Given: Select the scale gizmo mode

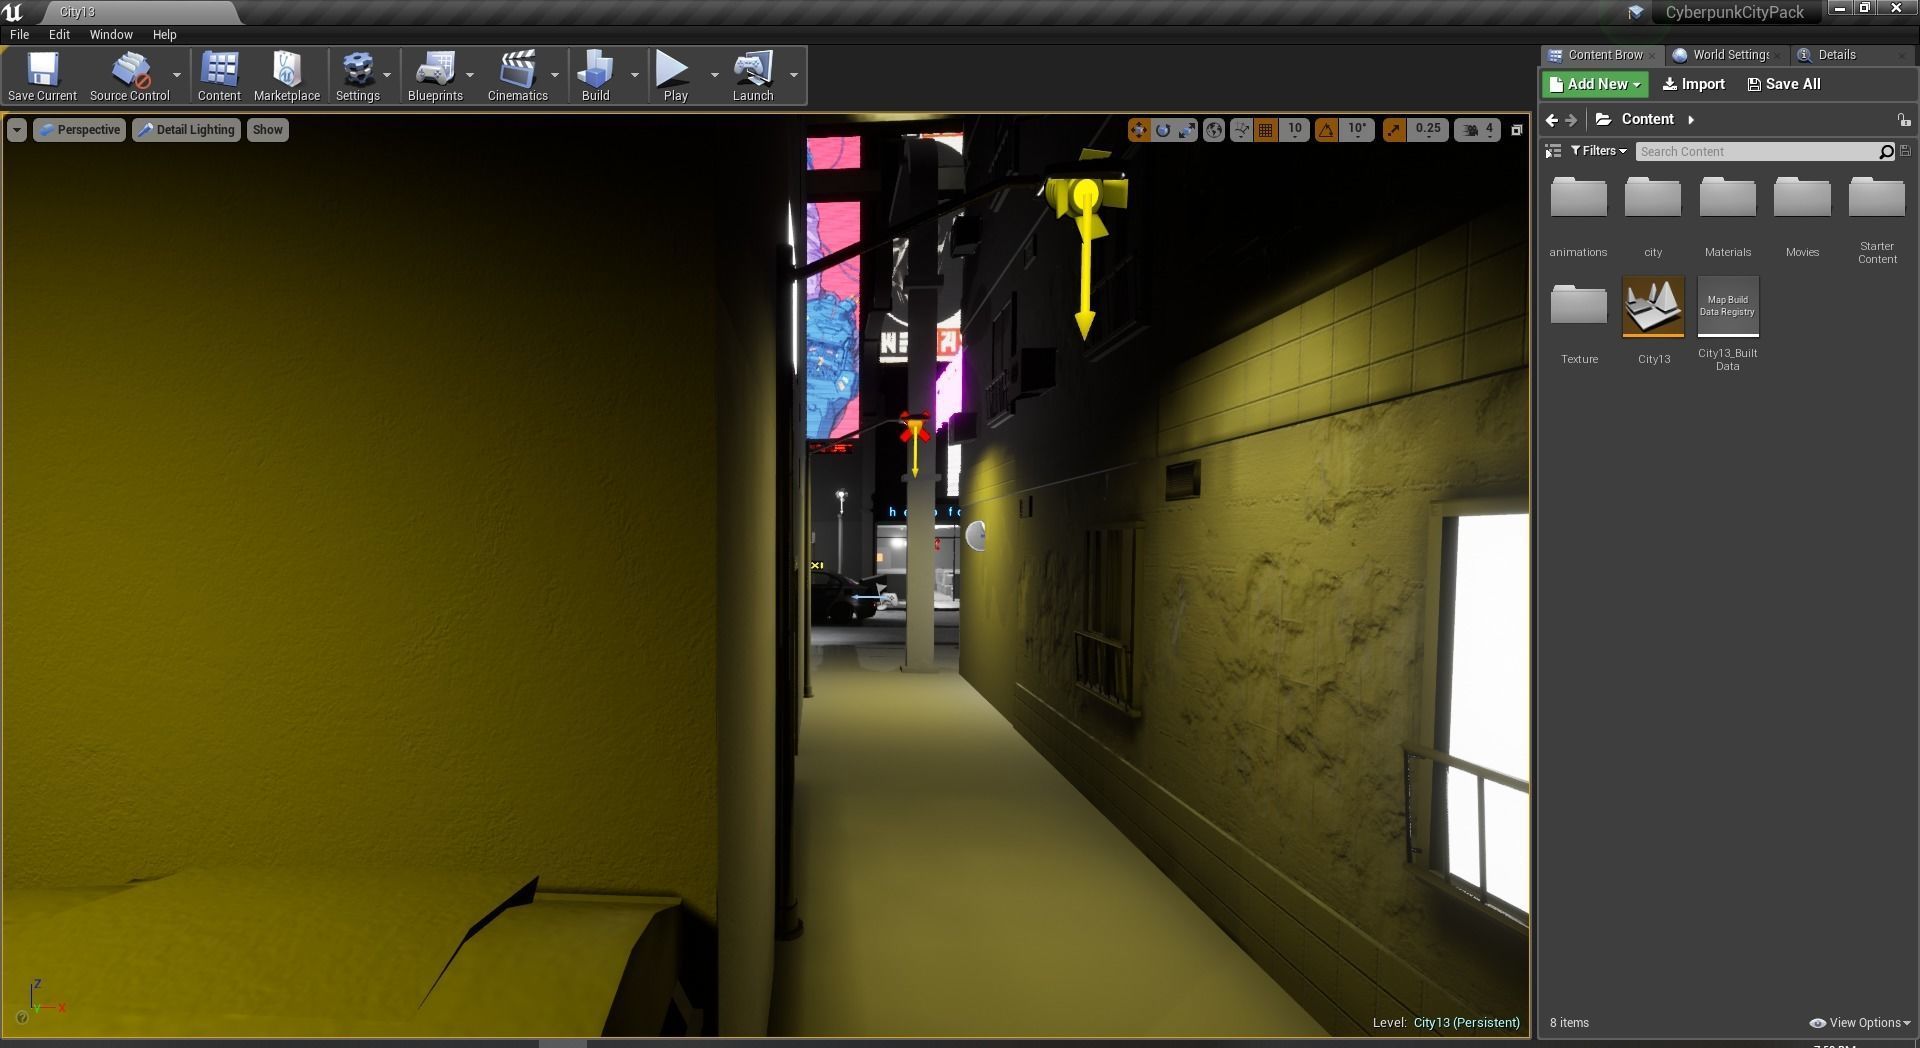Looking at the screenshot, I should [x=1187, y=130].
